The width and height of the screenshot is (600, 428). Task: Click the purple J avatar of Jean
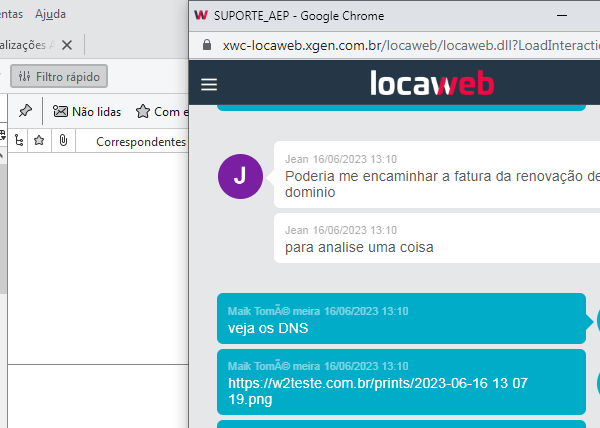240,176
